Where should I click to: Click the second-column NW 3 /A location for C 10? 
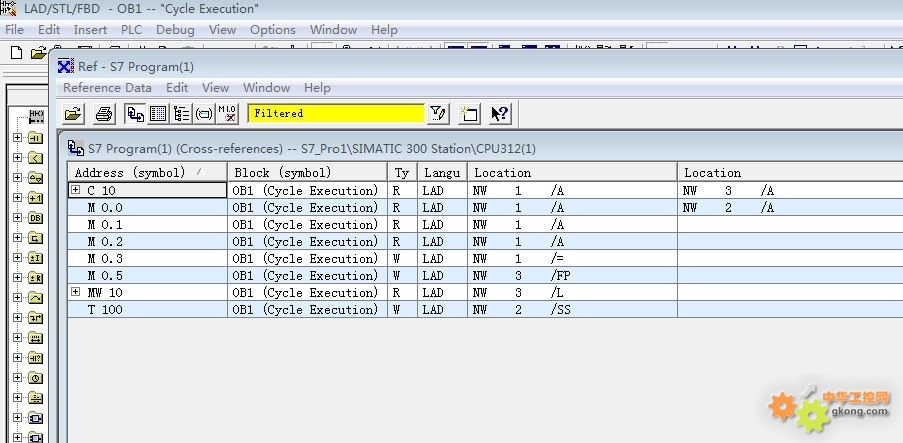tap(728, 191)
